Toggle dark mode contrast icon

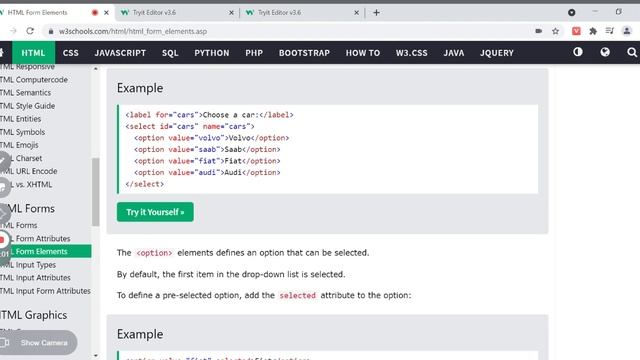click(x=578, y=52)
